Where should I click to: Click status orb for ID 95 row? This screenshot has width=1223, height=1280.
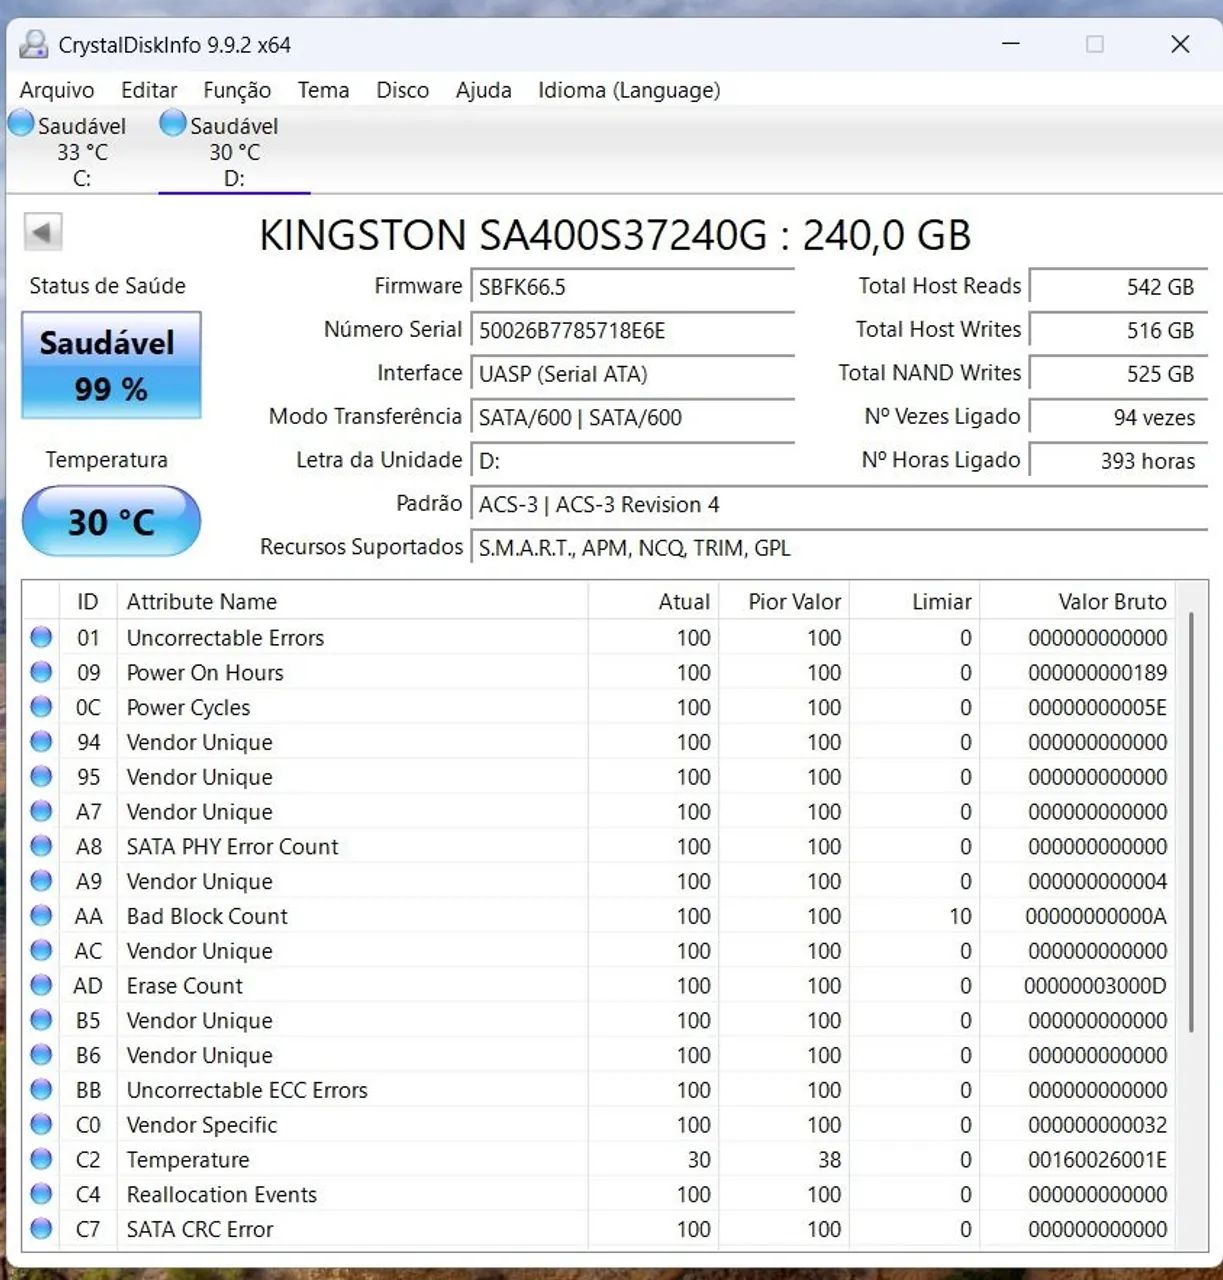pos(41,776)
